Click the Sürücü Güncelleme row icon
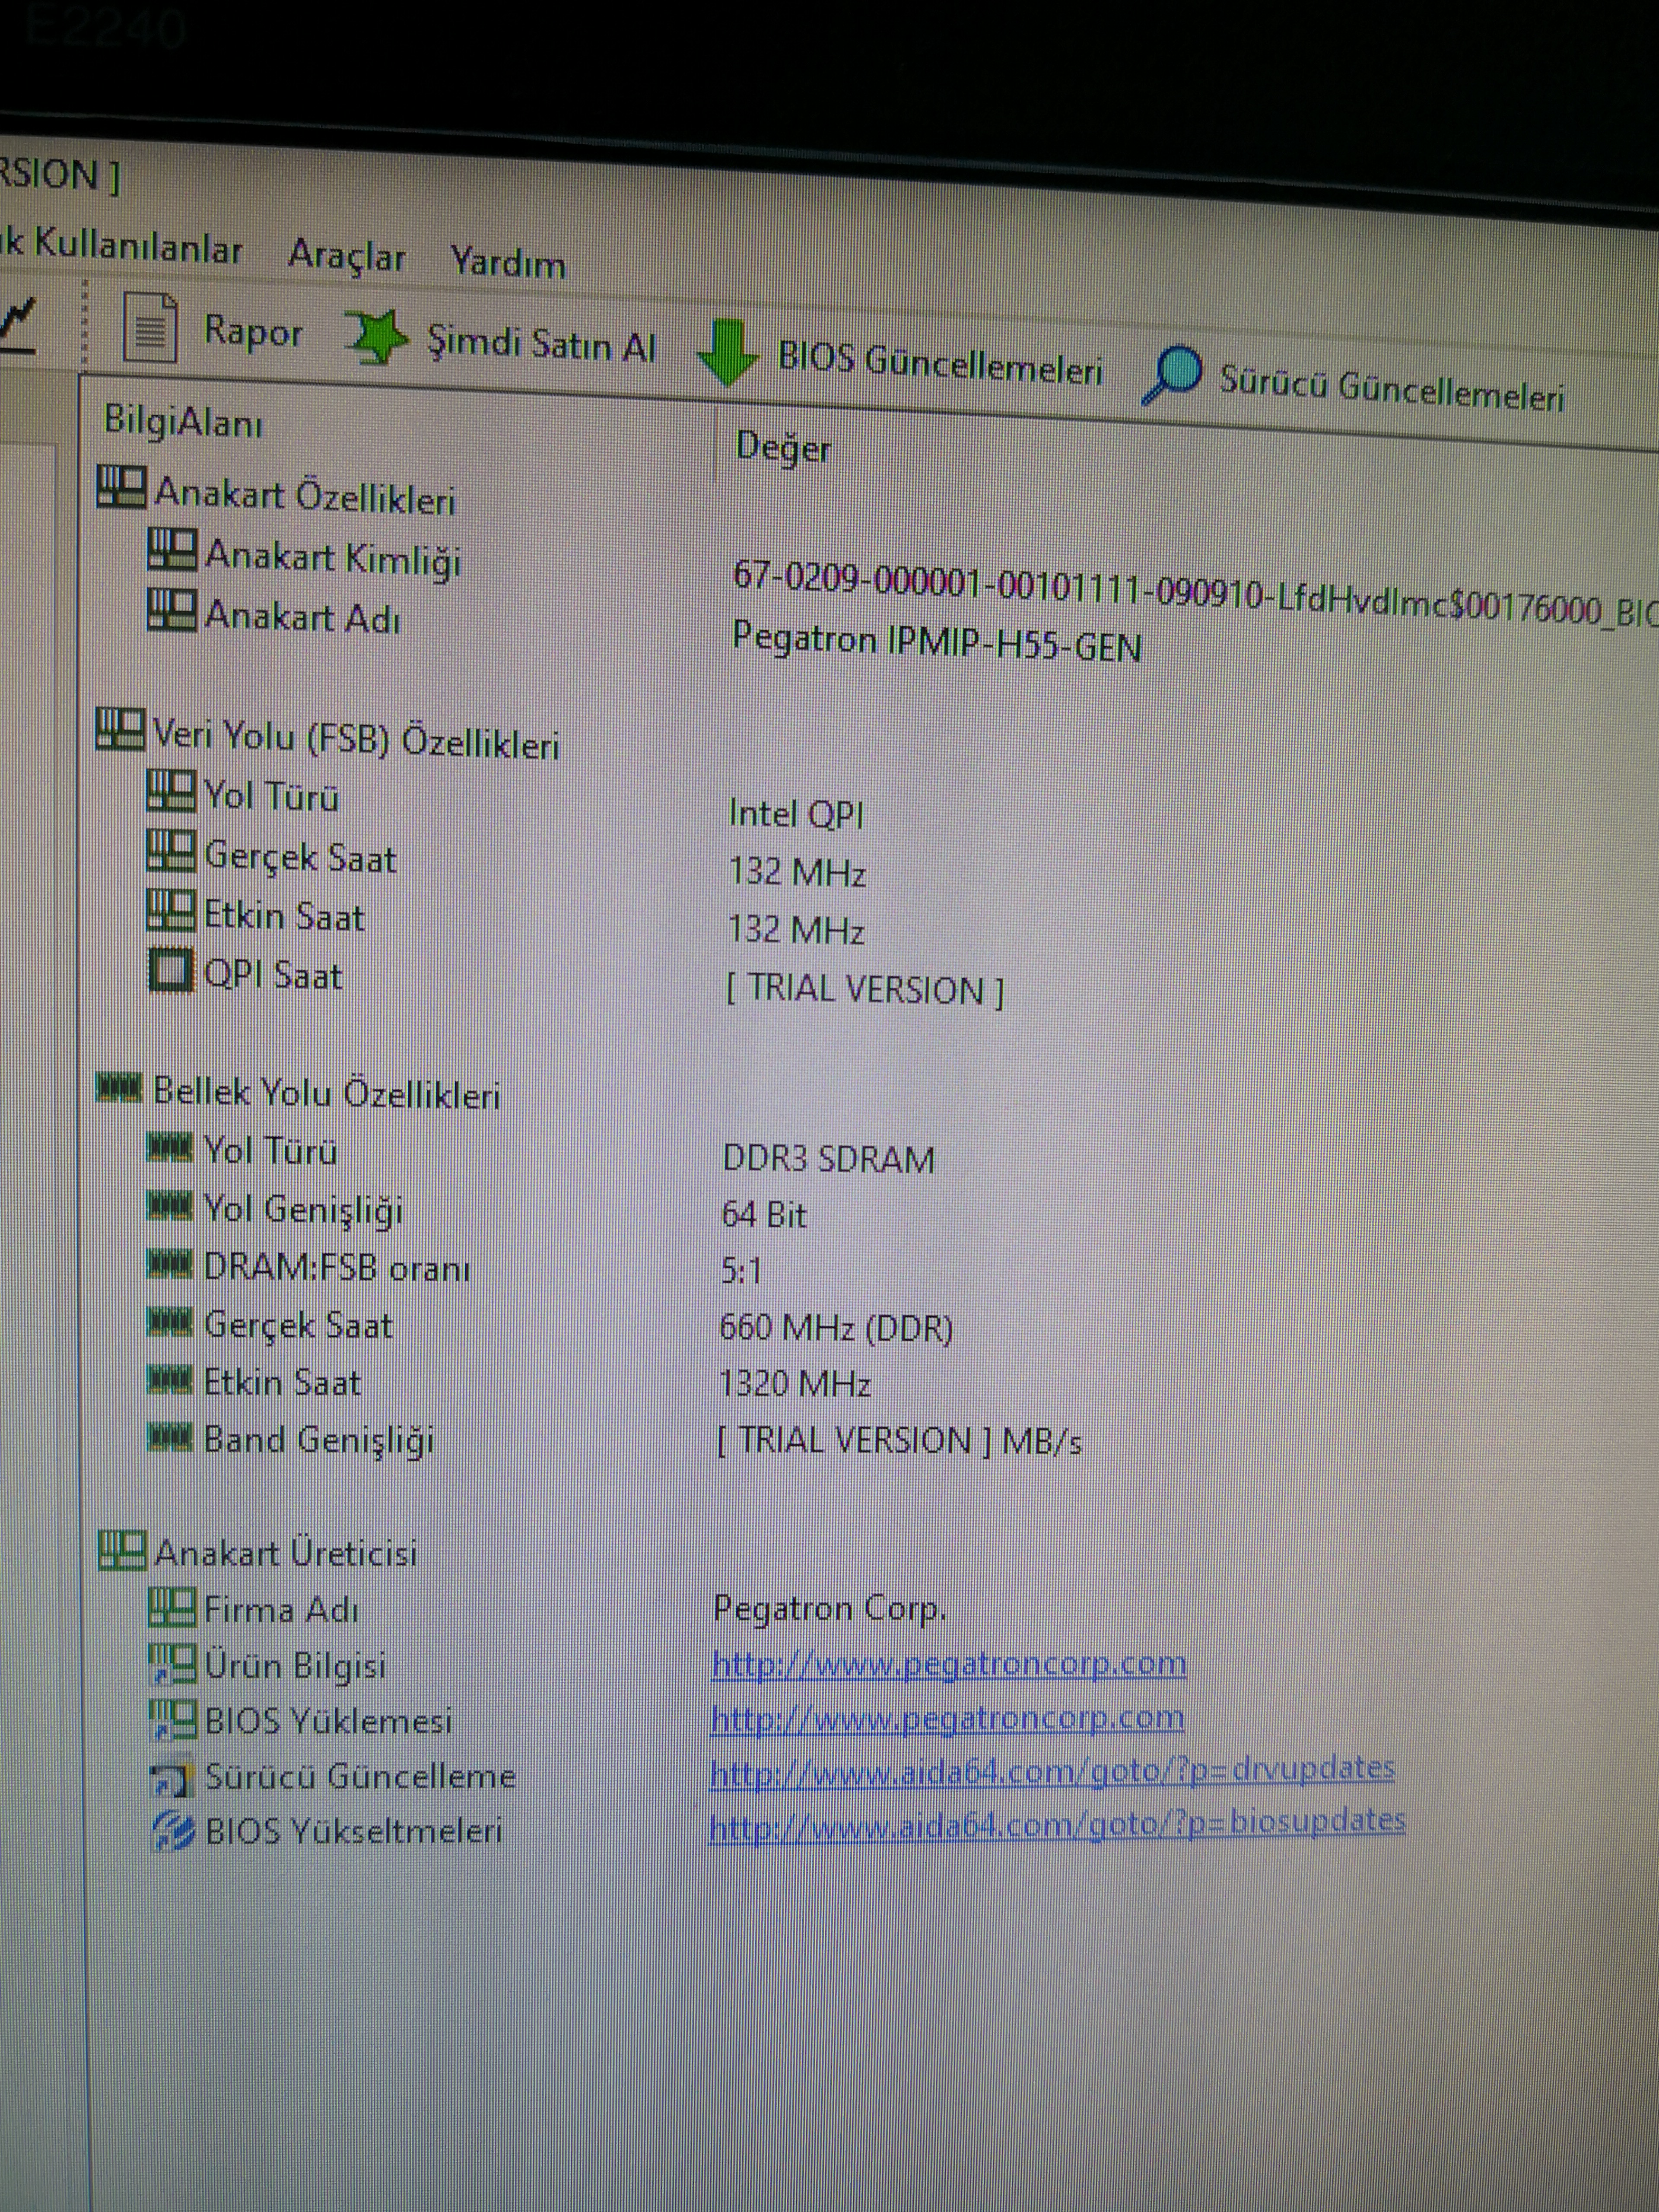The height and width of the screenshot is (2212, 1659). point(171,1776)
